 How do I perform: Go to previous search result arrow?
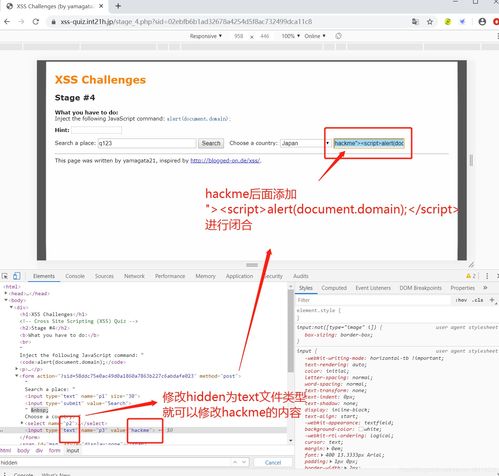[235, 462]
